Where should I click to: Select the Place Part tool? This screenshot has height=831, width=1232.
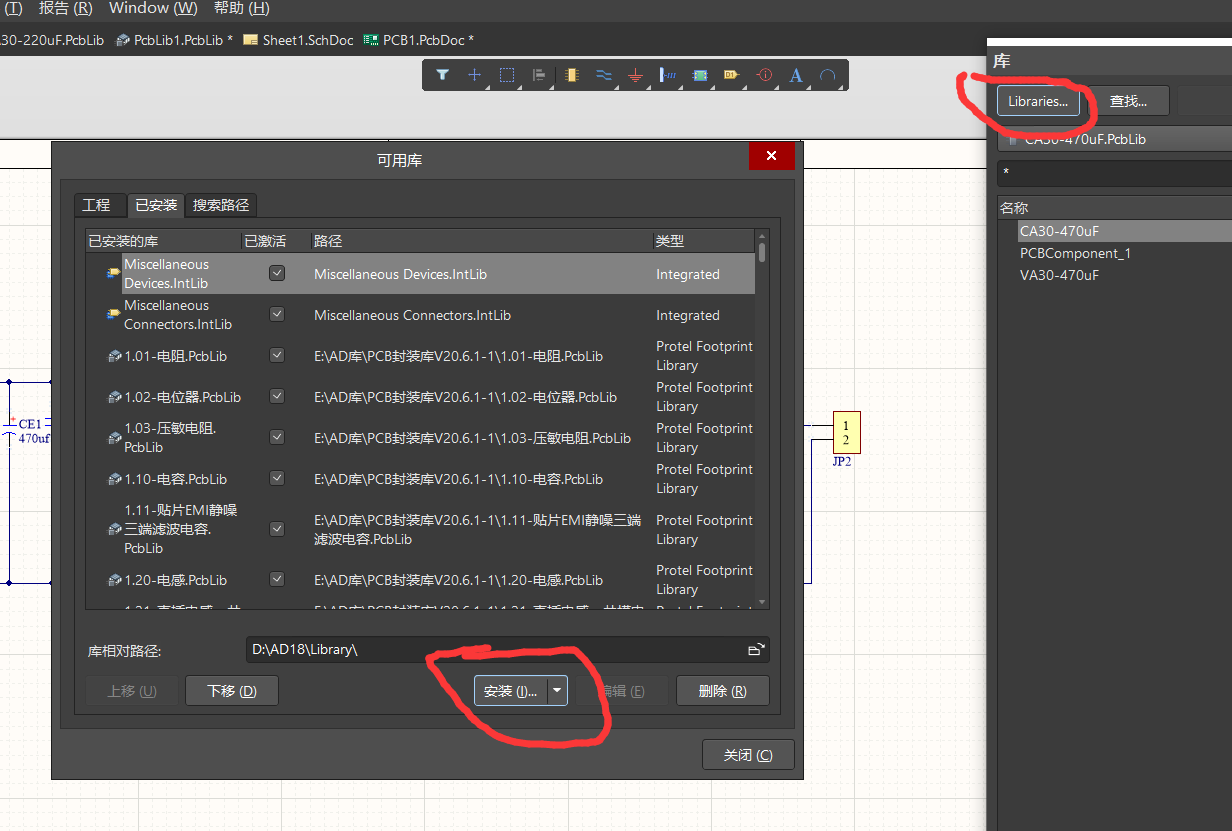(571, 75)
